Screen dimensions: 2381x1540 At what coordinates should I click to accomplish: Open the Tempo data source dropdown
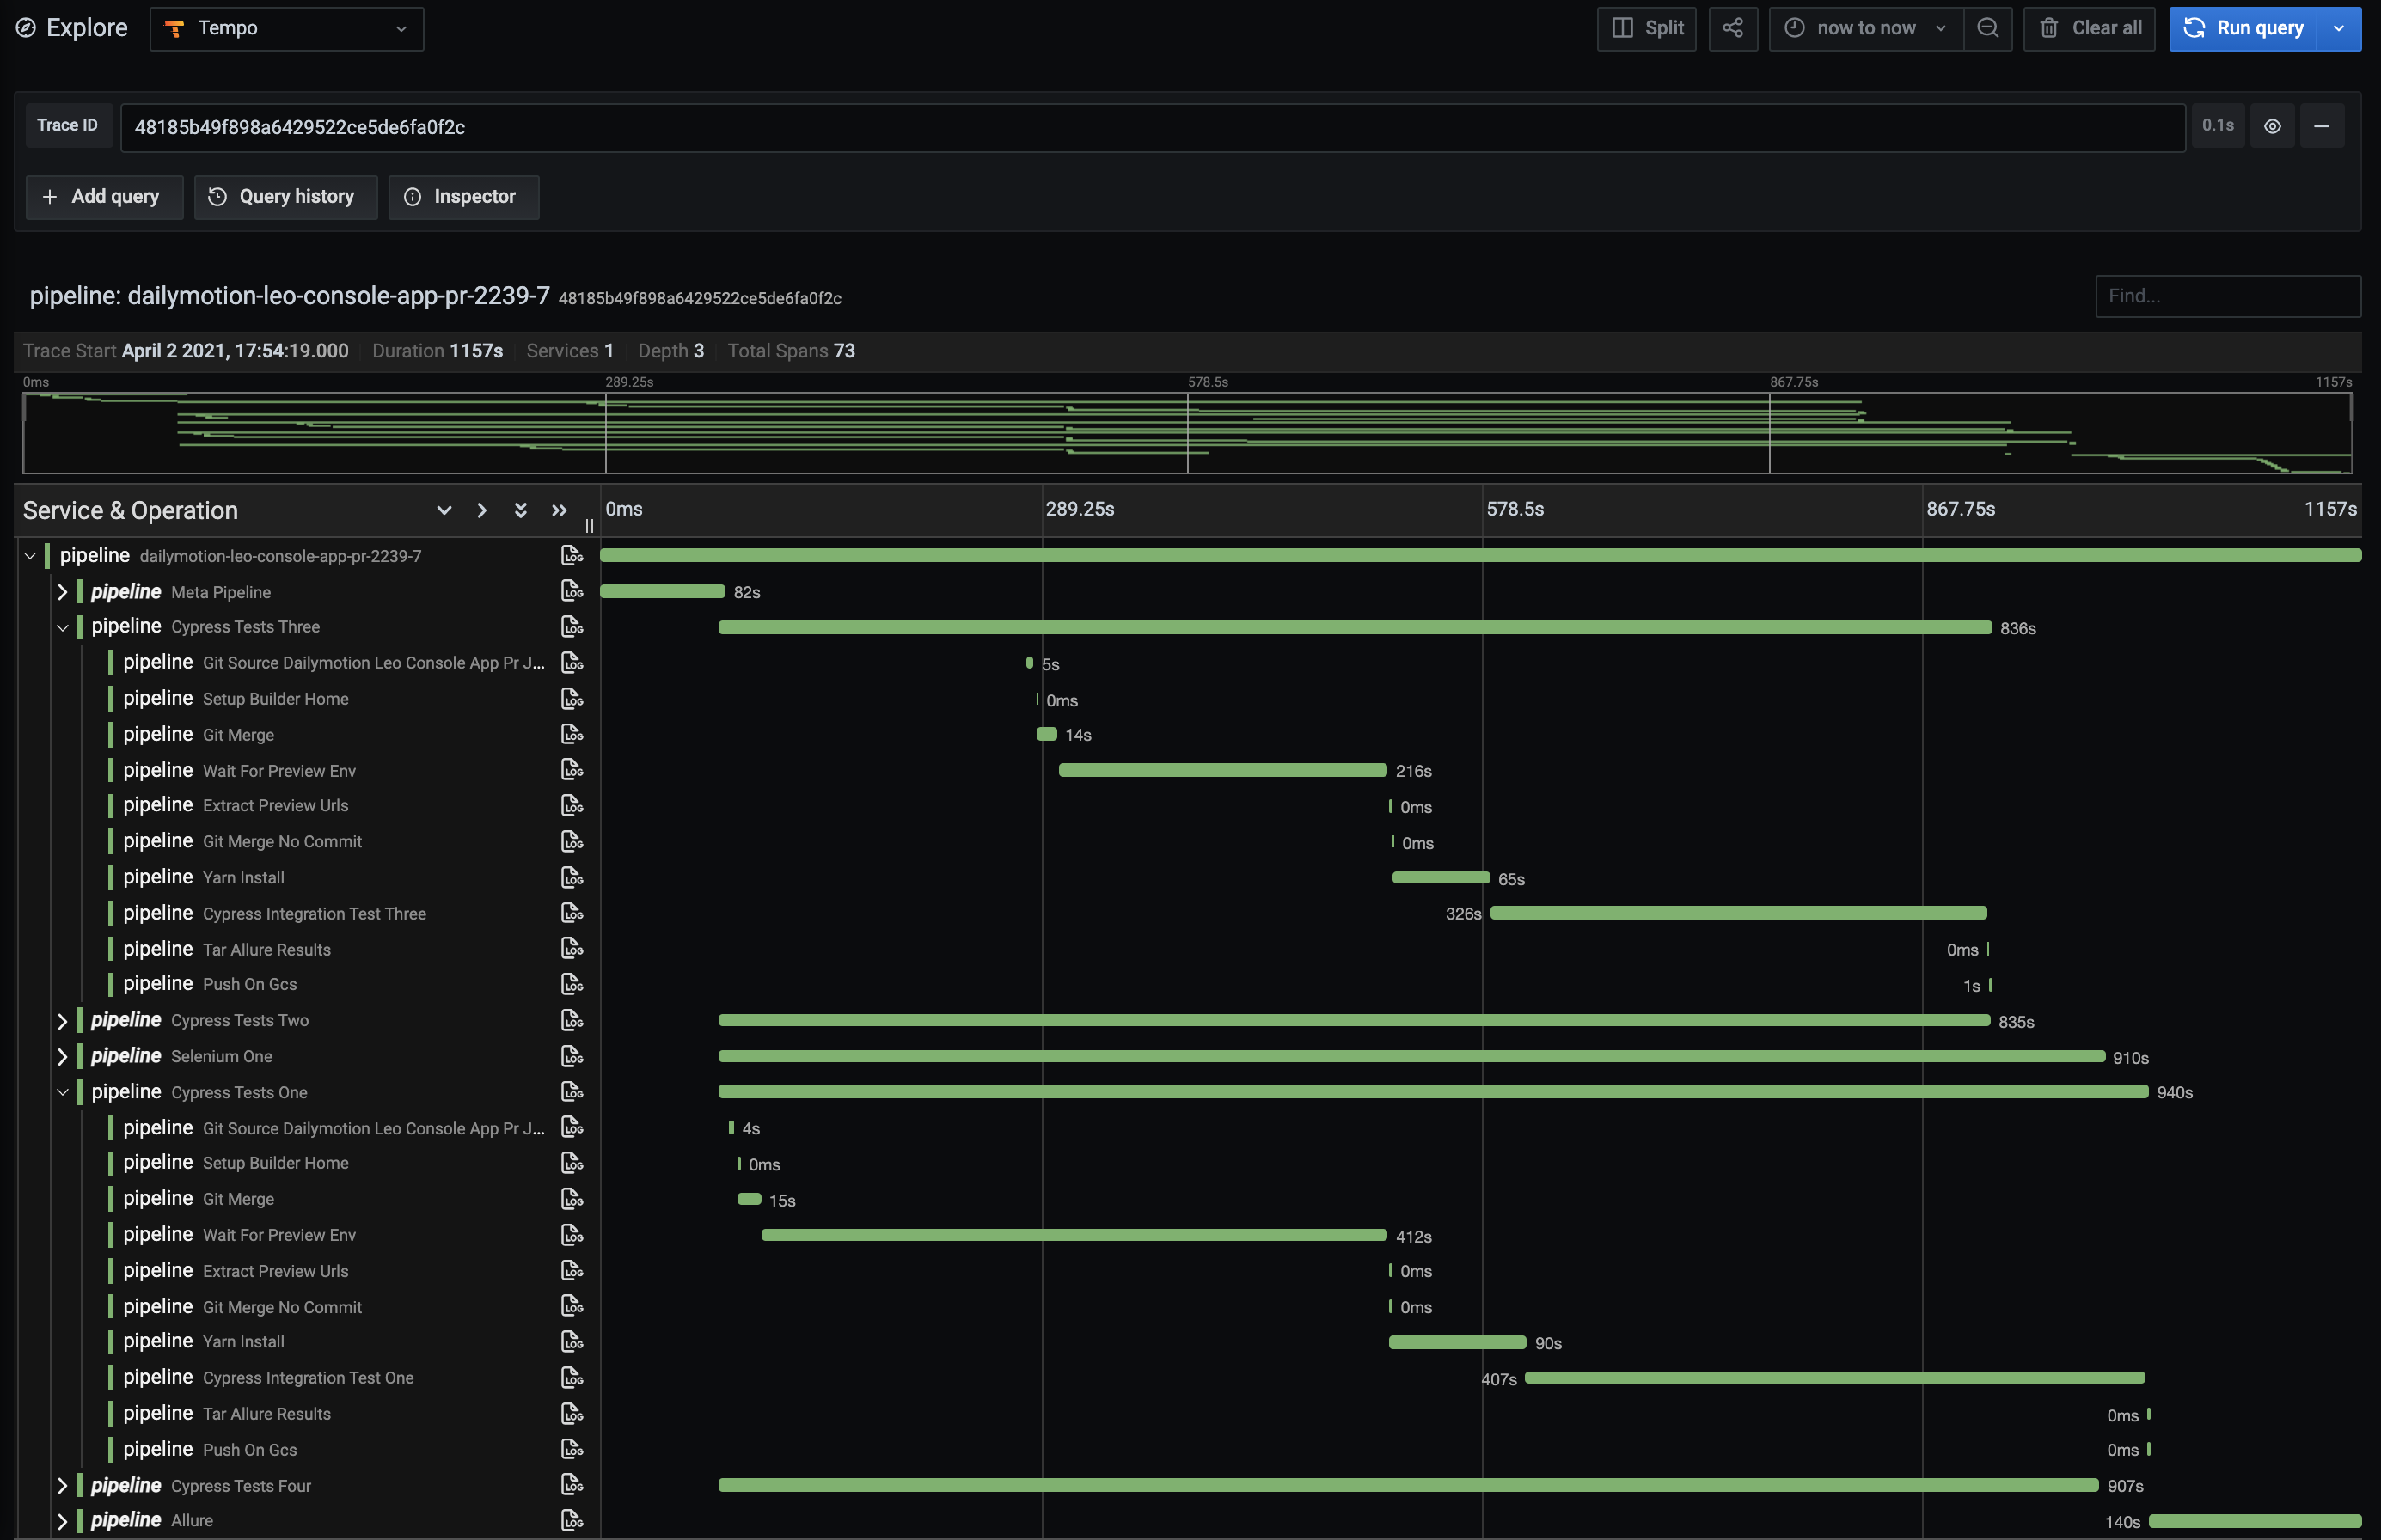[x=286, y=28]
